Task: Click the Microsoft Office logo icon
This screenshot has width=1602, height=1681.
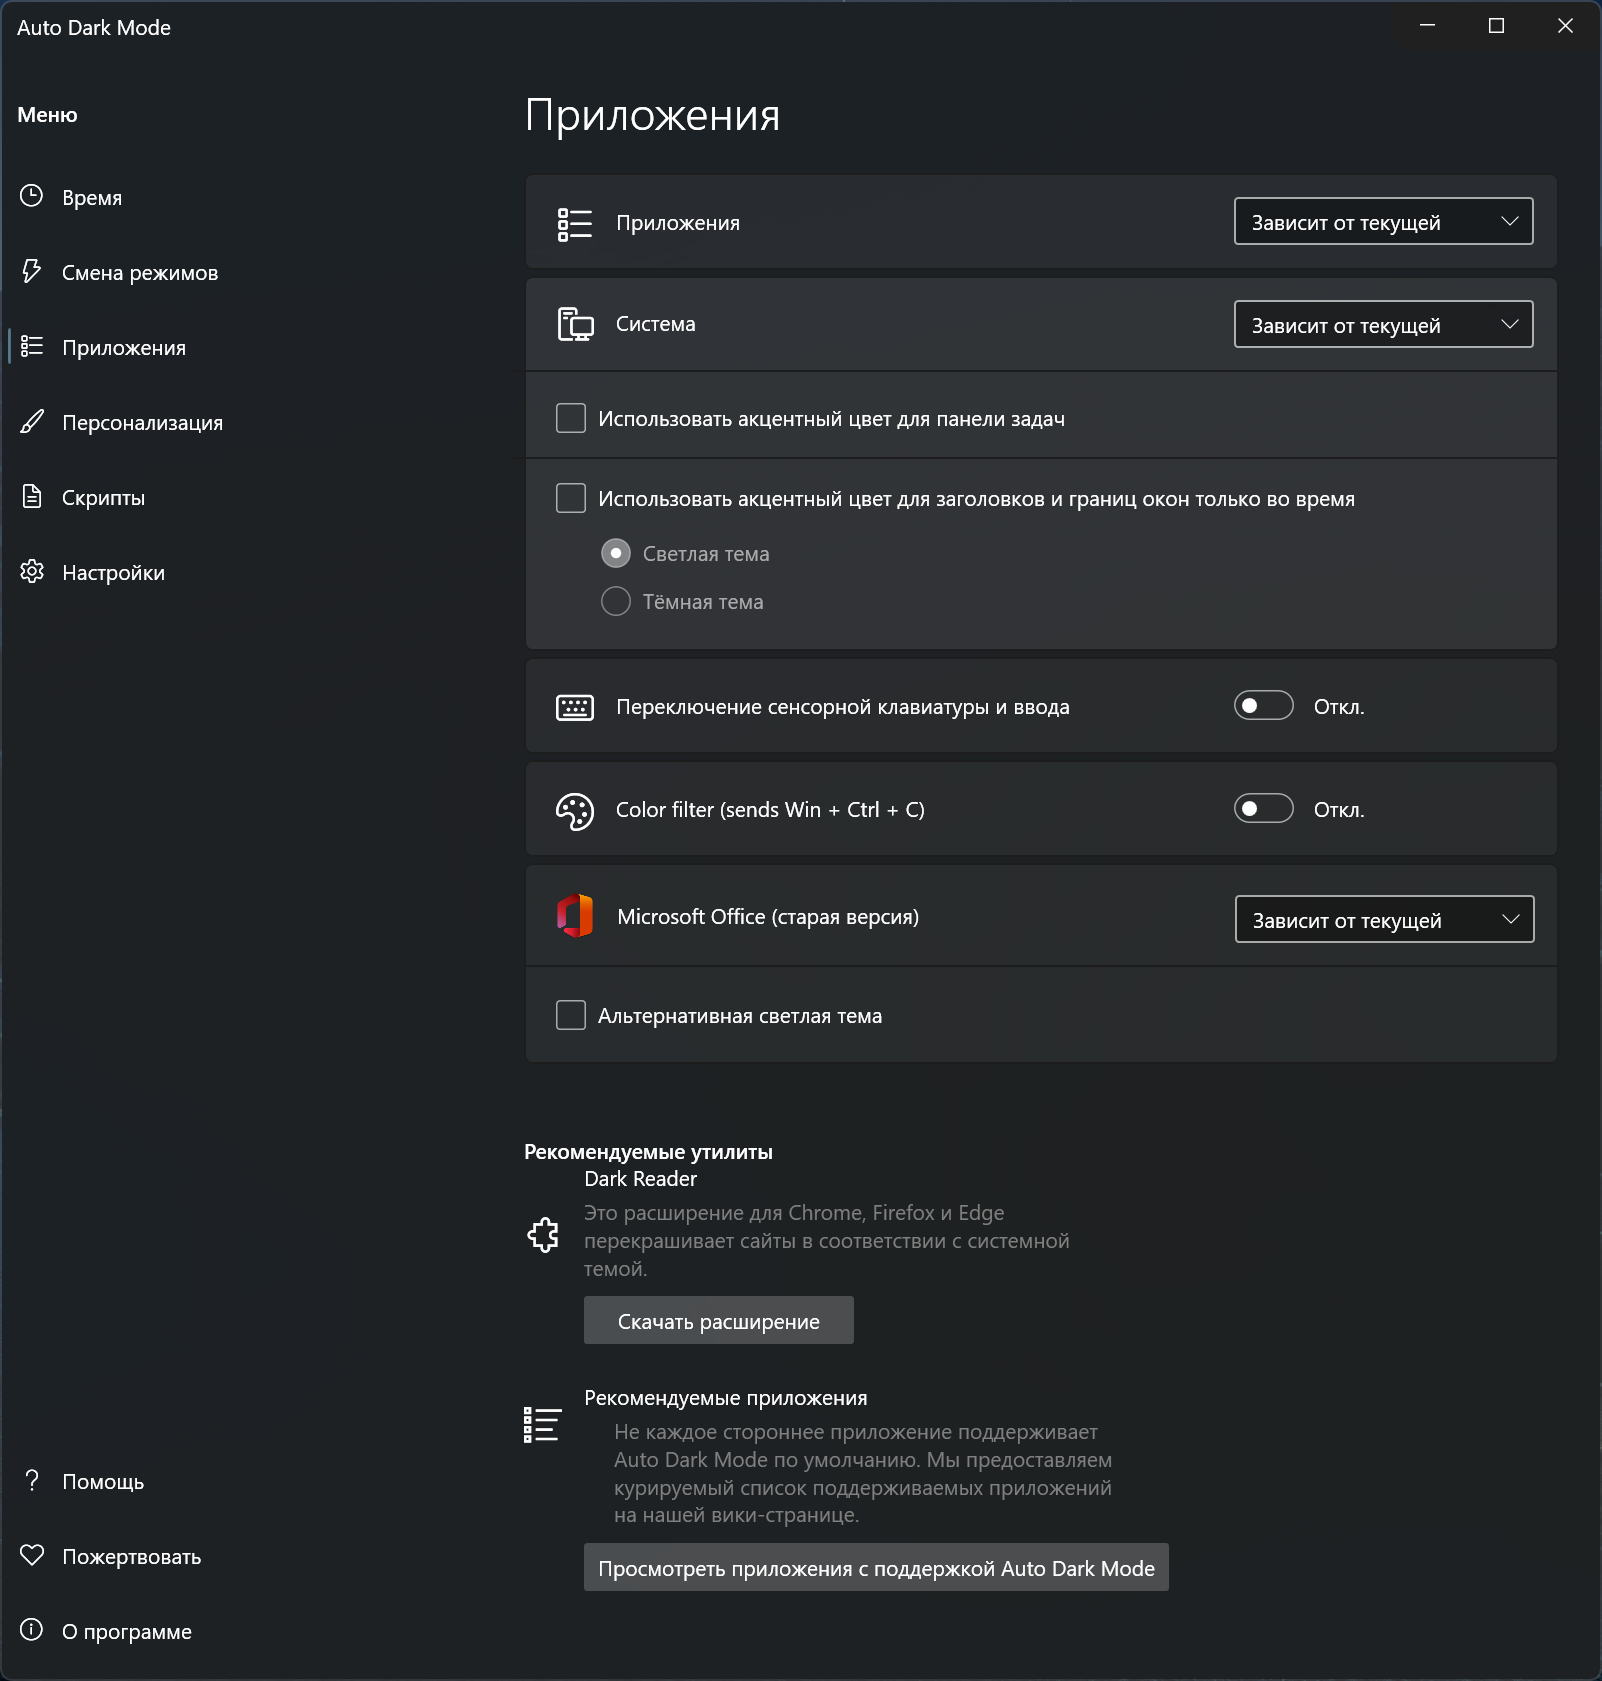Action: click(575, 916)
